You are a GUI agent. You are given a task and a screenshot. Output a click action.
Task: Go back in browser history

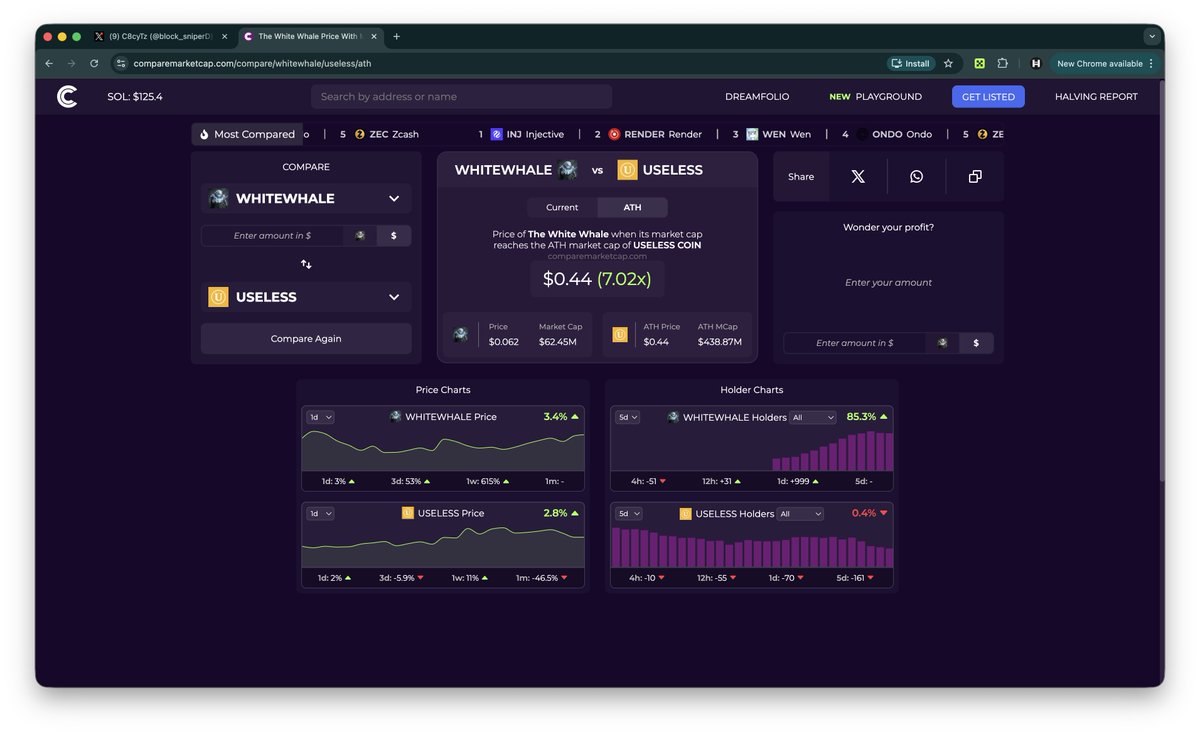click(49, 63)
